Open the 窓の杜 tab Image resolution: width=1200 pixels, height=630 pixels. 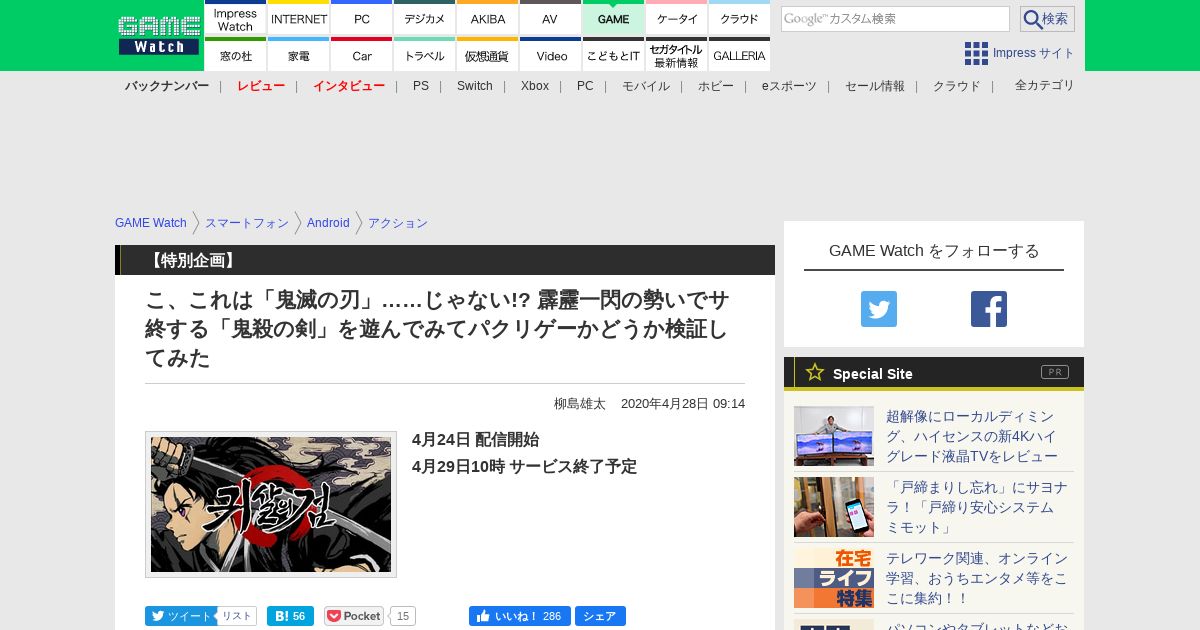click(x=235, y=55)
